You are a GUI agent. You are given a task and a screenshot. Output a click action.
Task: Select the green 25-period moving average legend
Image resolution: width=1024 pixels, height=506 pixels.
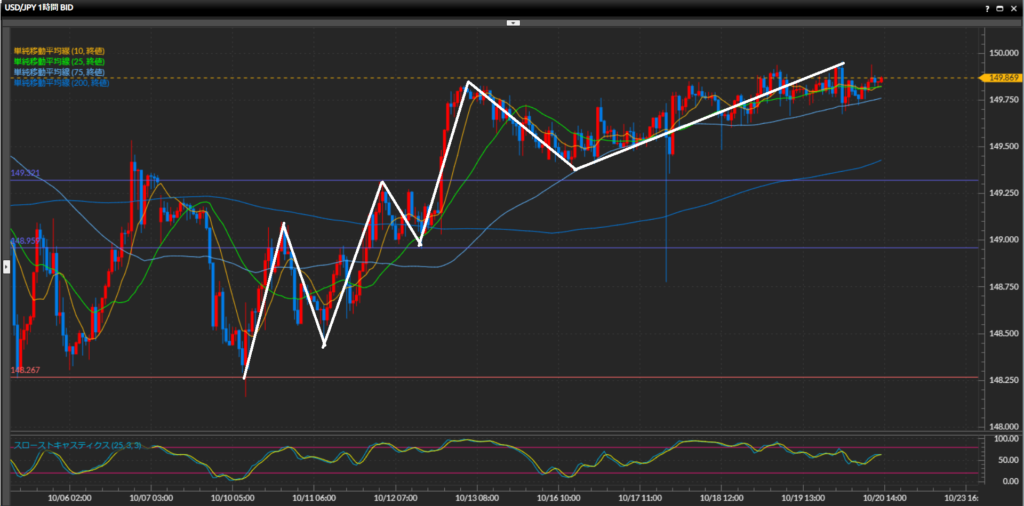coord(58,61)
